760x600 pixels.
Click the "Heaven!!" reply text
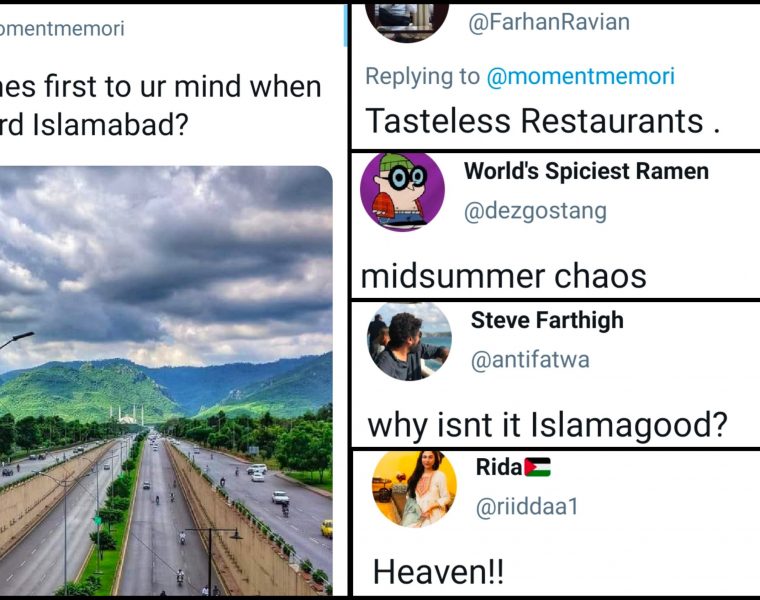point(438,572)
